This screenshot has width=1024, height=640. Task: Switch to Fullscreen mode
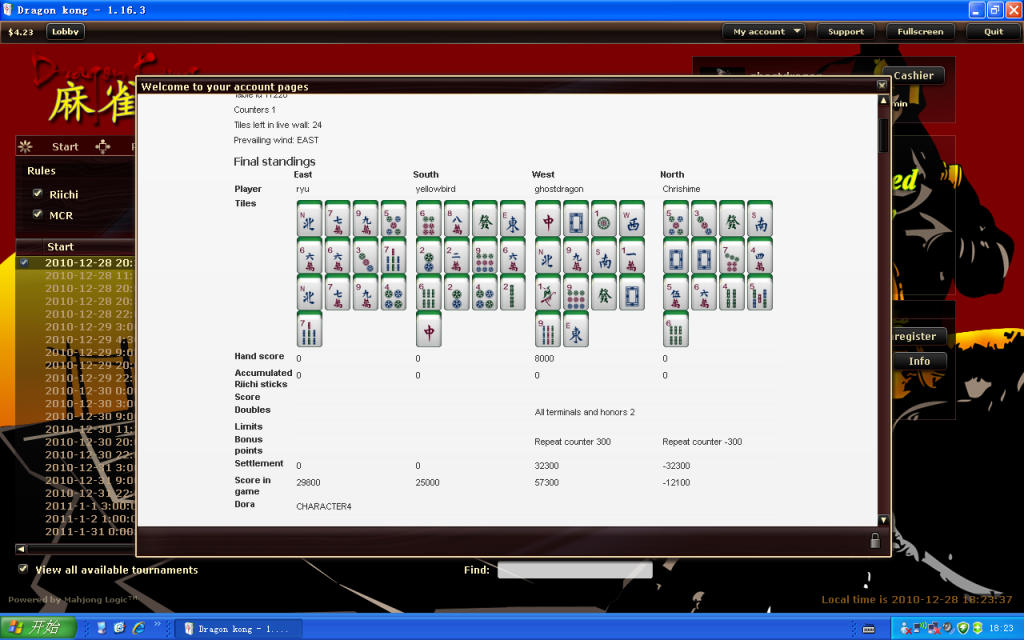point(920,31)
